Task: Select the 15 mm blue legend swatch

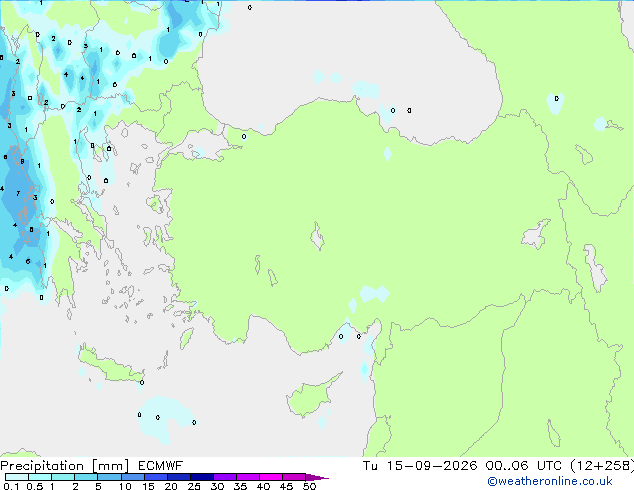Action: 155,477
